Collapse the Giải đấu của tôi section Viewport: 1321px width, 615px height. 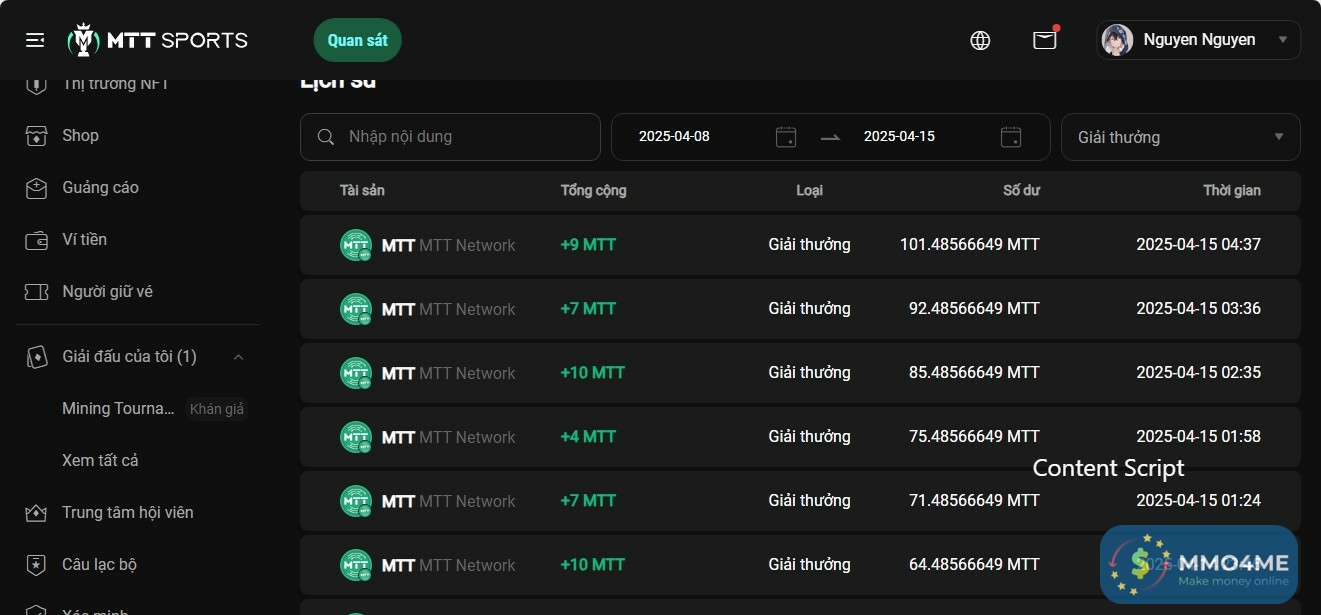tap(238, 357)
